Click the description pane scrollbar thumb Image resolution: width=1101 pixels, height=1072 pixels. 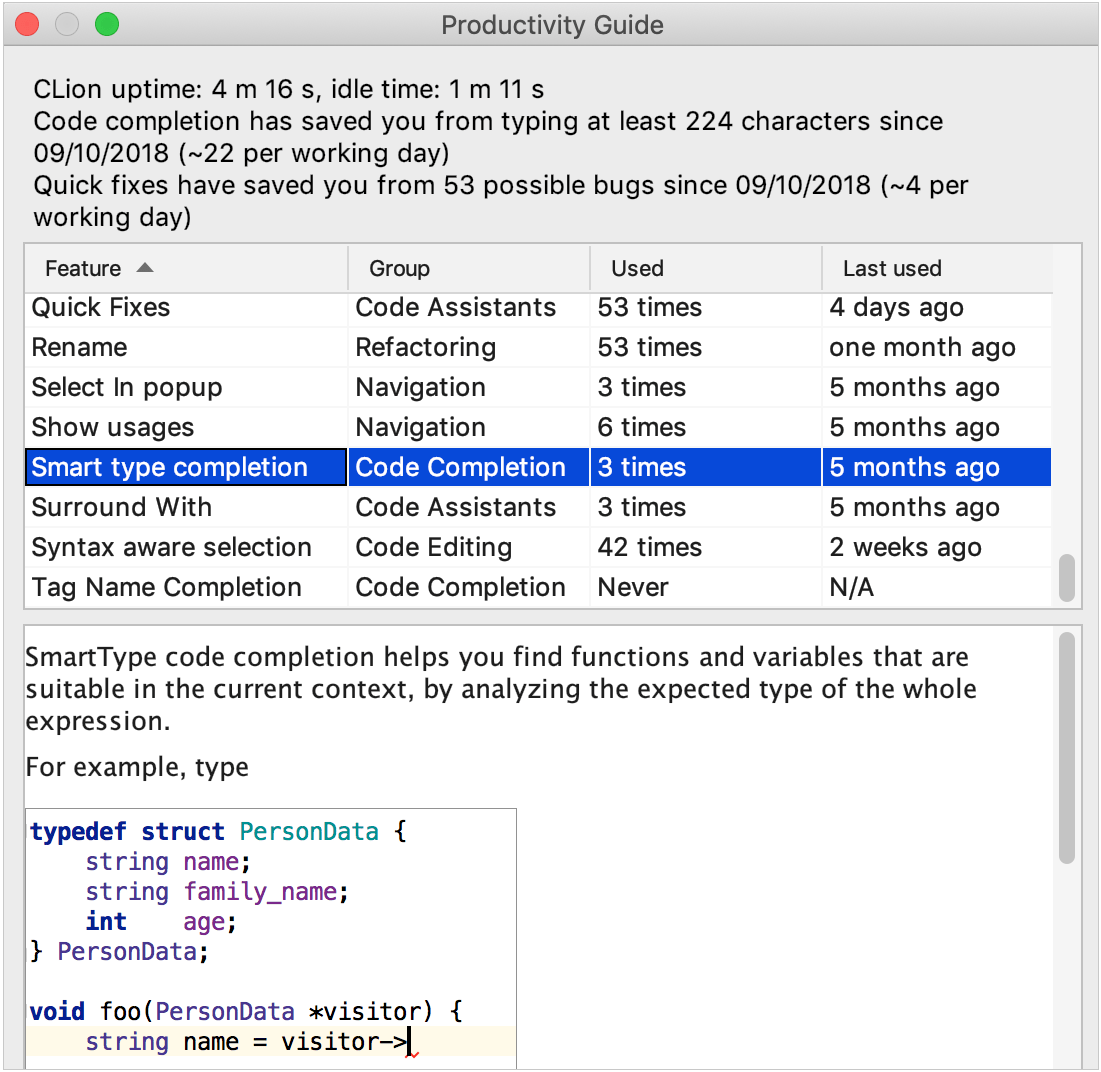[1067, 748]
